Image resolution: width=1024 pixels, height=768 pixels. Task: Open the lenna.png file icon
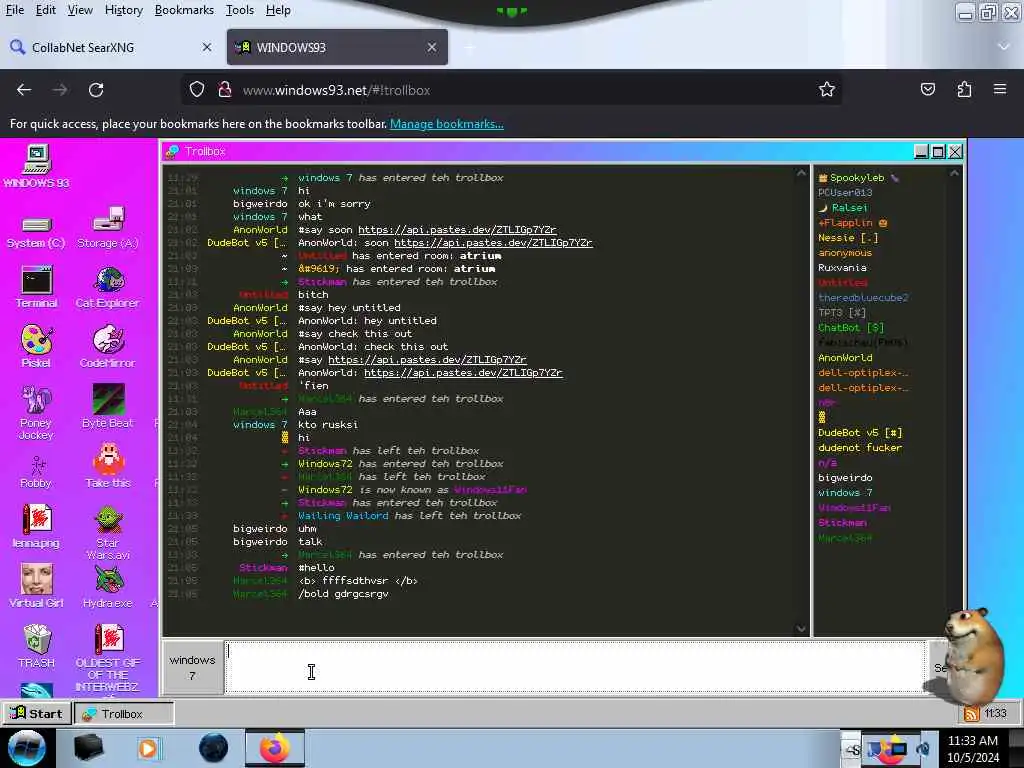36,526
